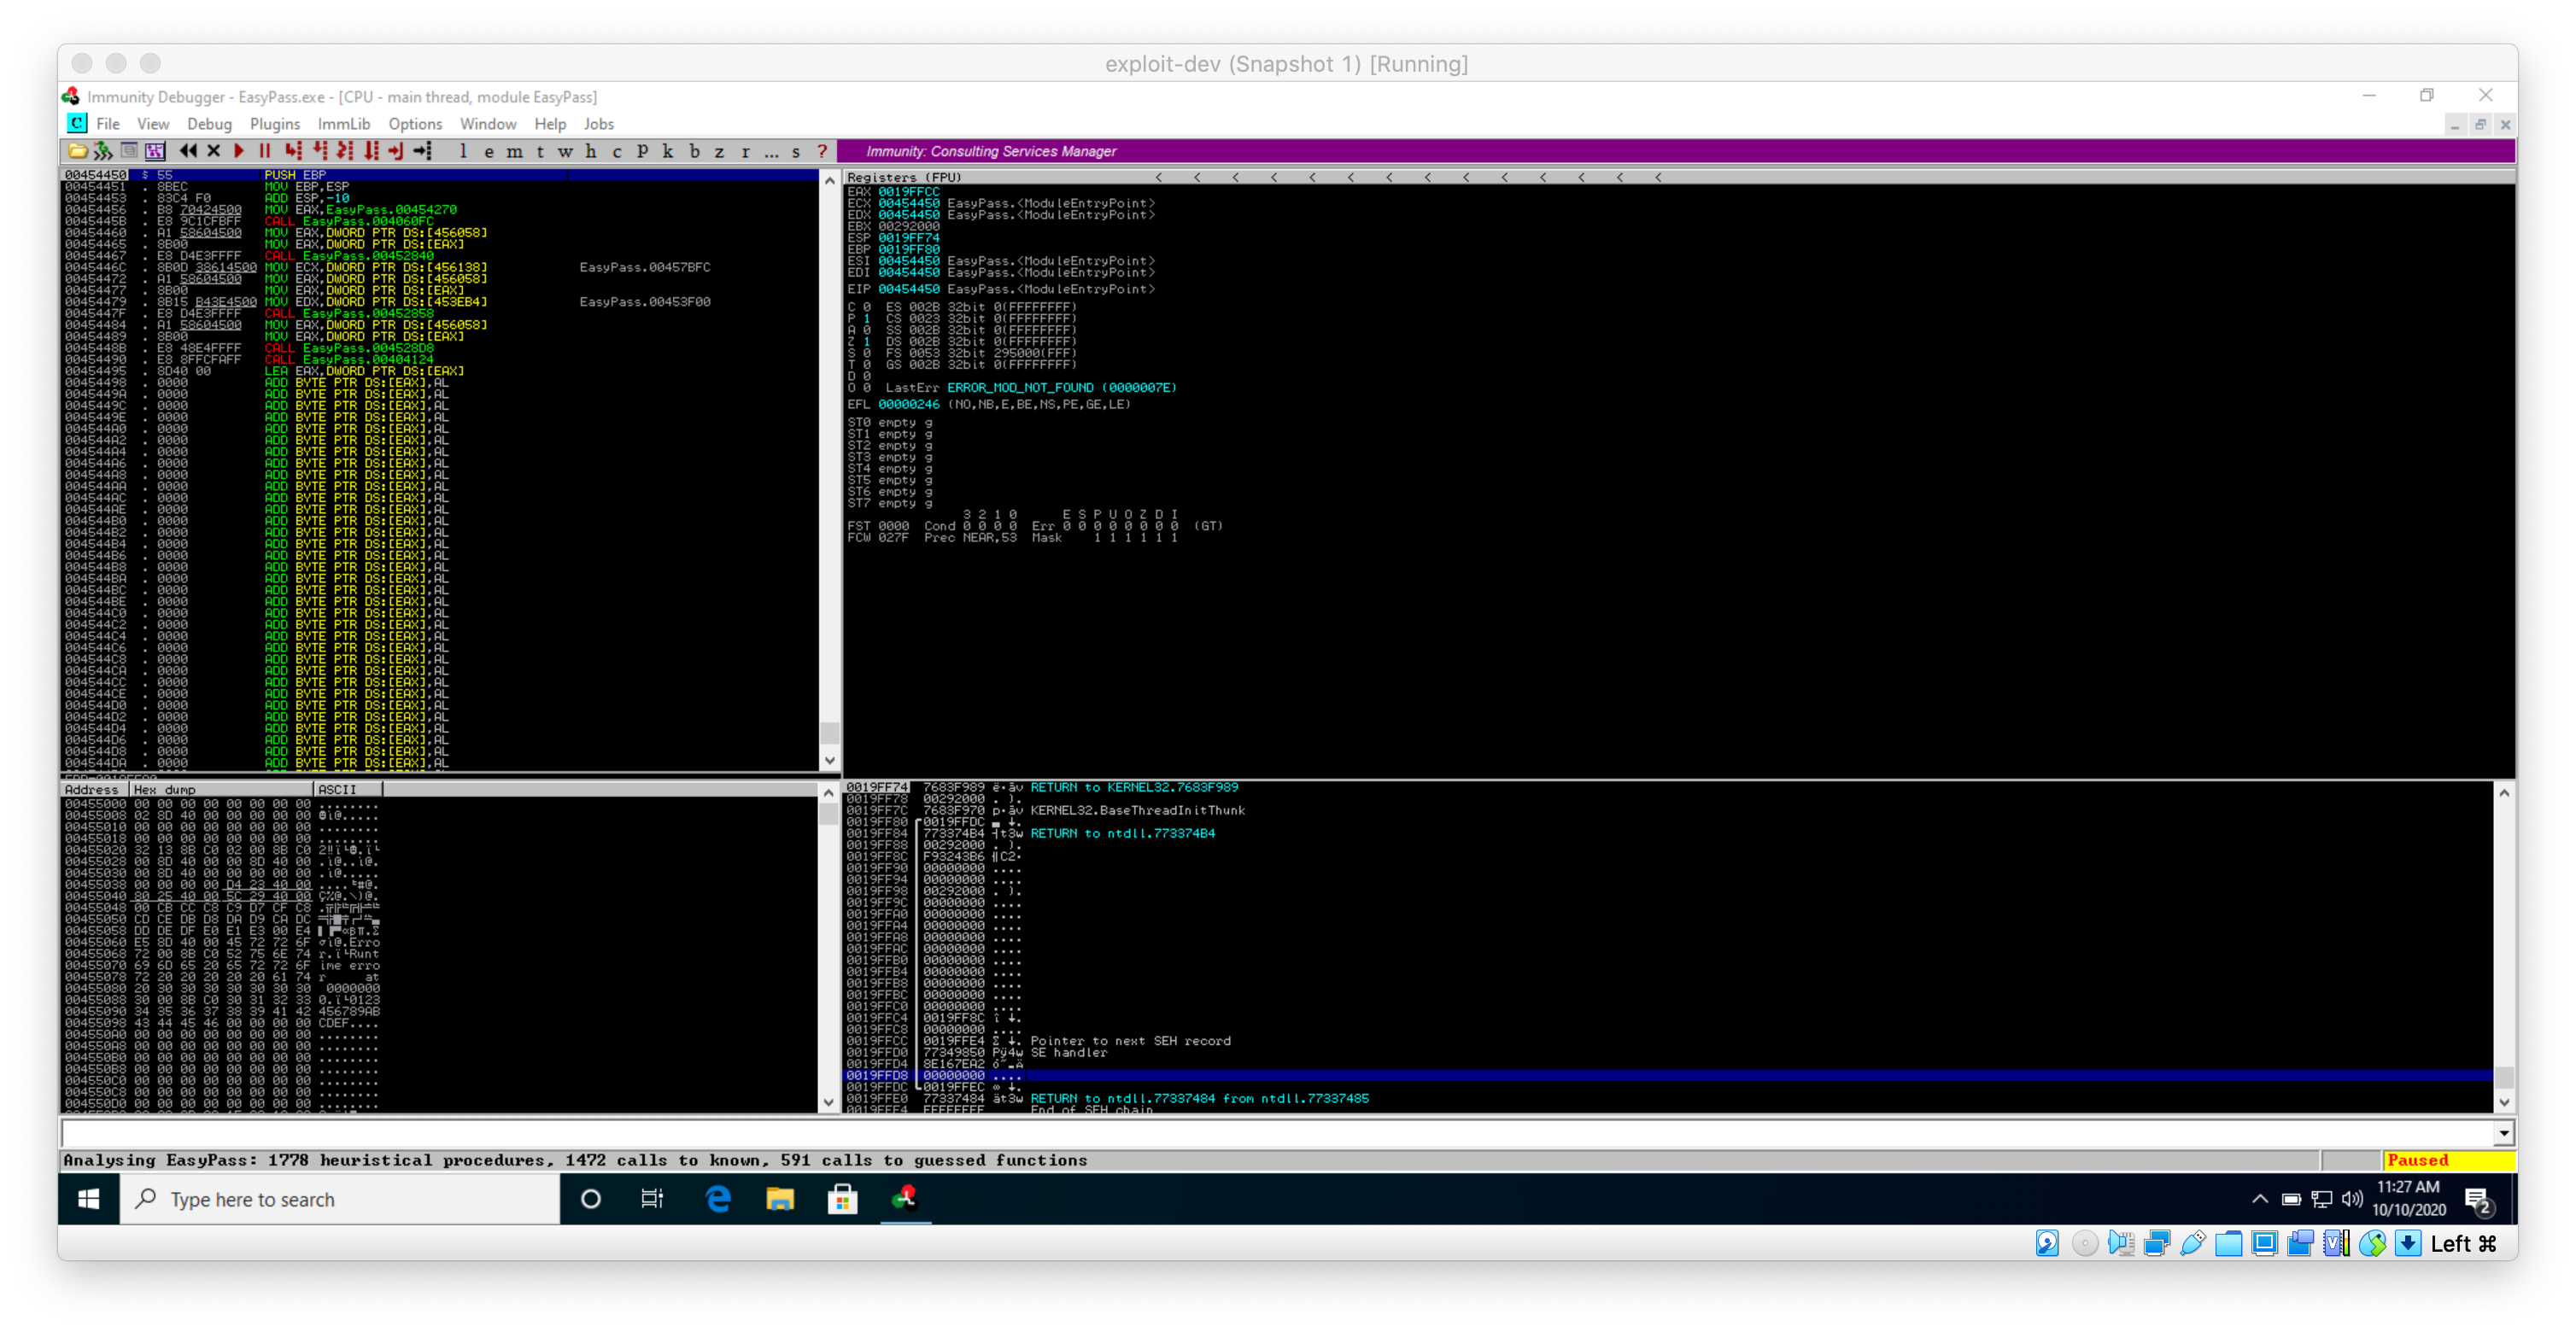Open the taskbar volume control
The height and width of the screenshot is (1332, 2576).
click(x=2352, y=1198)
